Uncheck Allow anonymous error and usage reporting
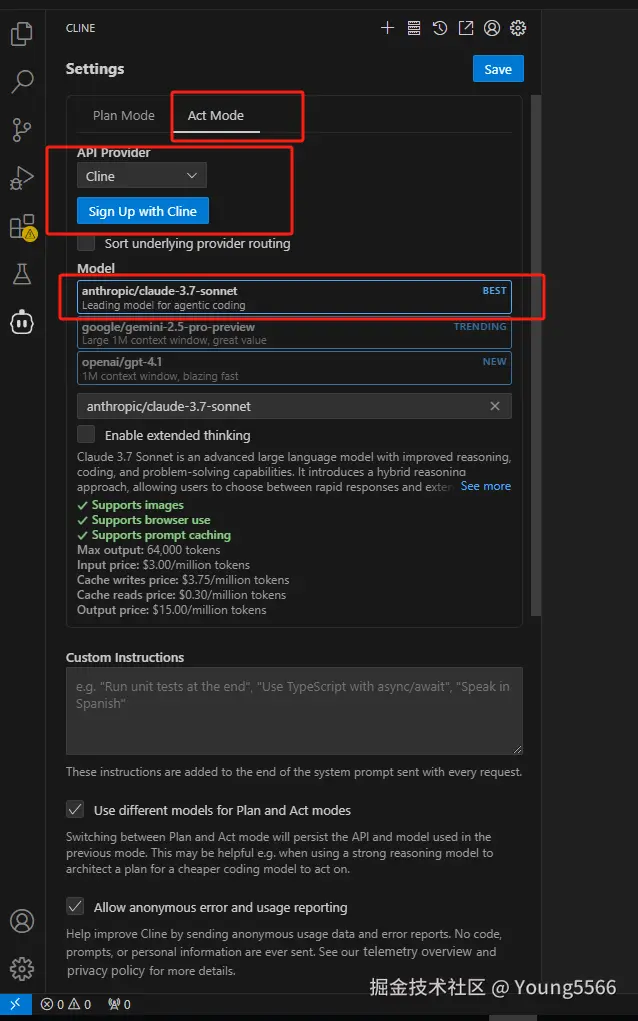The width and height of the screenshot is (638, 1021). click(76, 906)
